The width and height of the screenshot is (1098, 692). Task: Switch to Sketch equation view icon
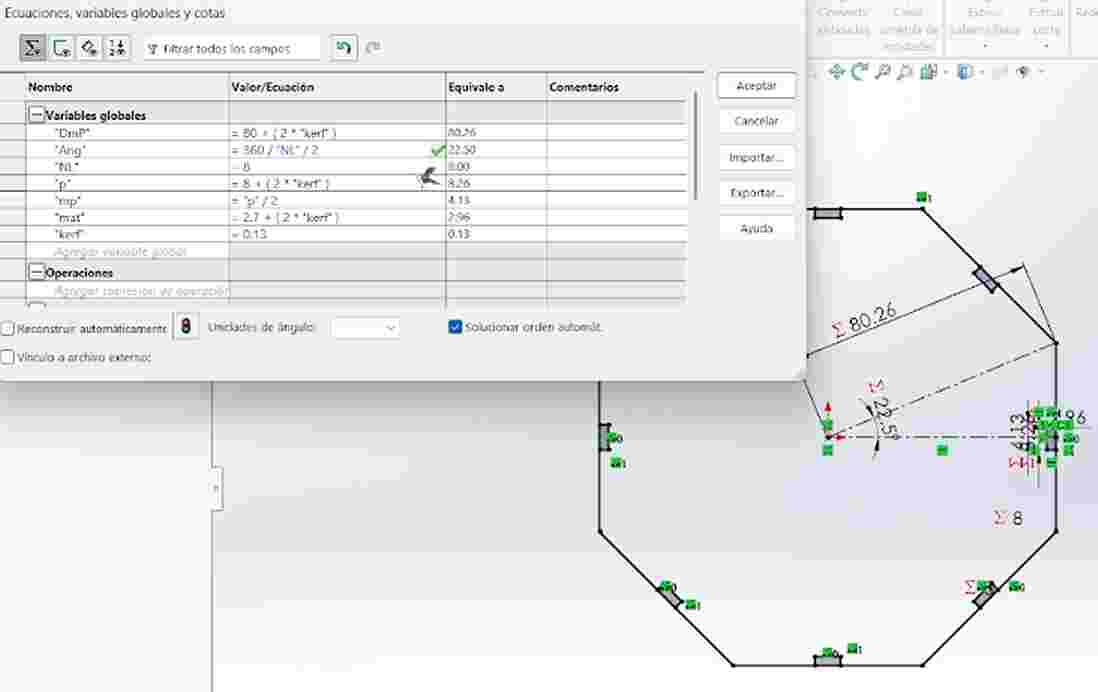62,48
